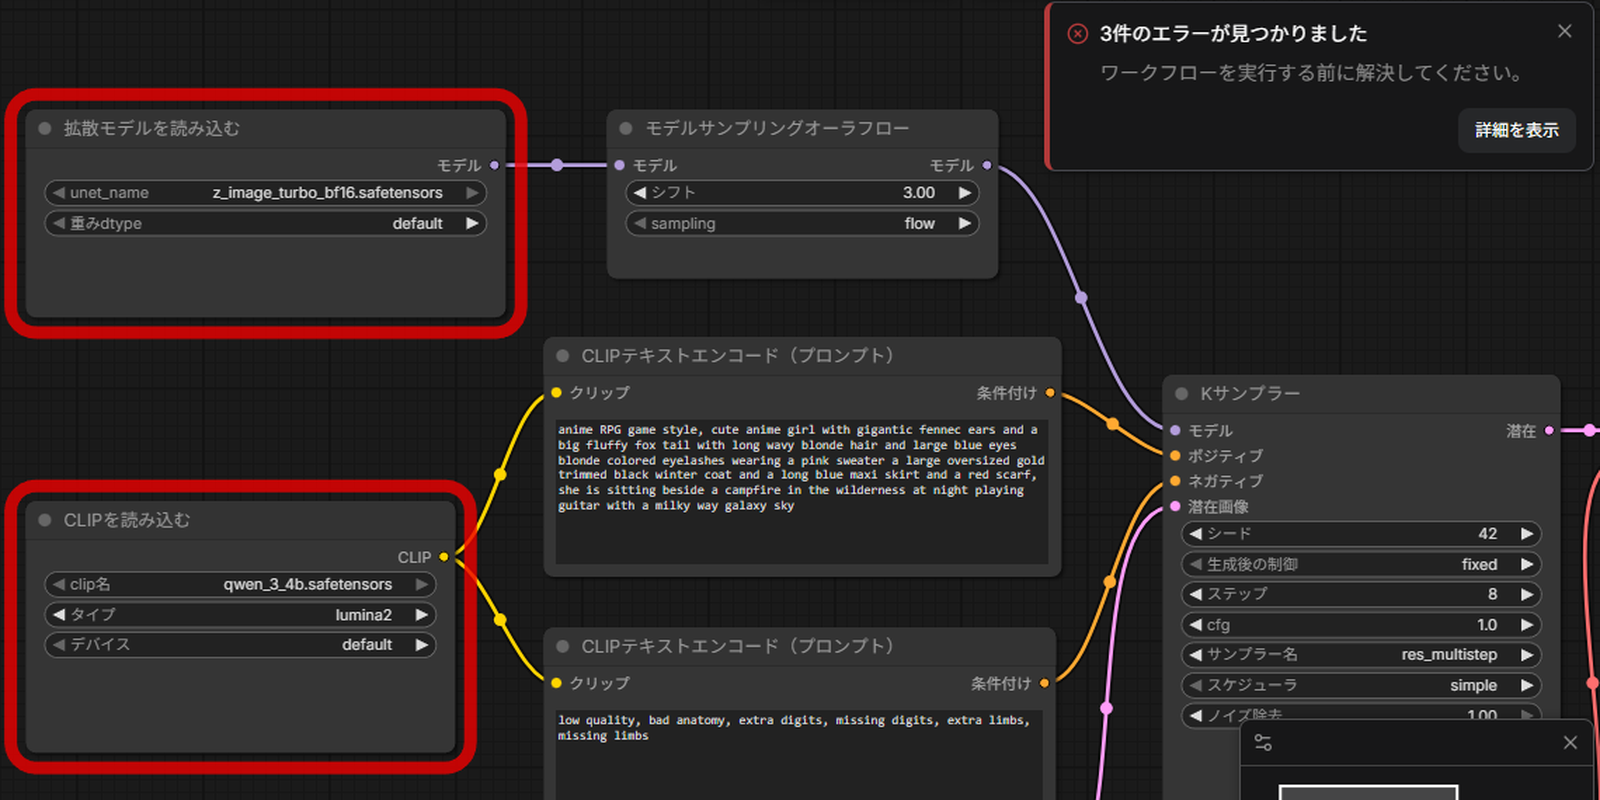Open error details with 詳細を表示 button
This screenshot has height=800, width=1600.
(1517, 130)
